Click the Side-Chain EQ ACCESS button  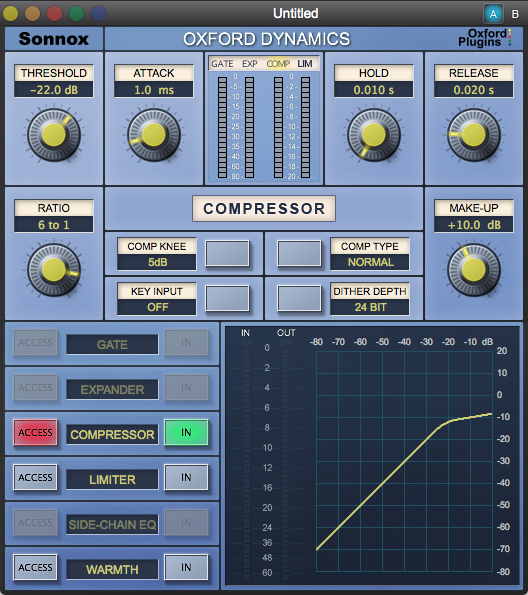pos(35,523)
